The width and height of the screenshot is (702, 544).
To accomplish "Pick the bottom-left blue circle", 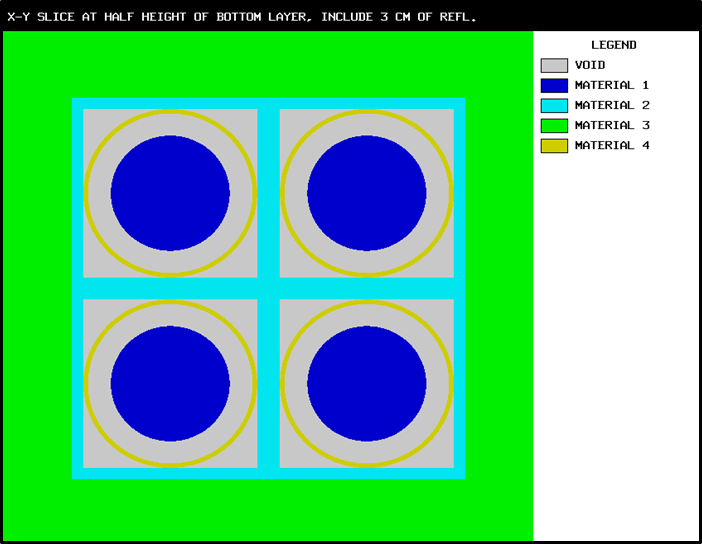I will point(170,383).
